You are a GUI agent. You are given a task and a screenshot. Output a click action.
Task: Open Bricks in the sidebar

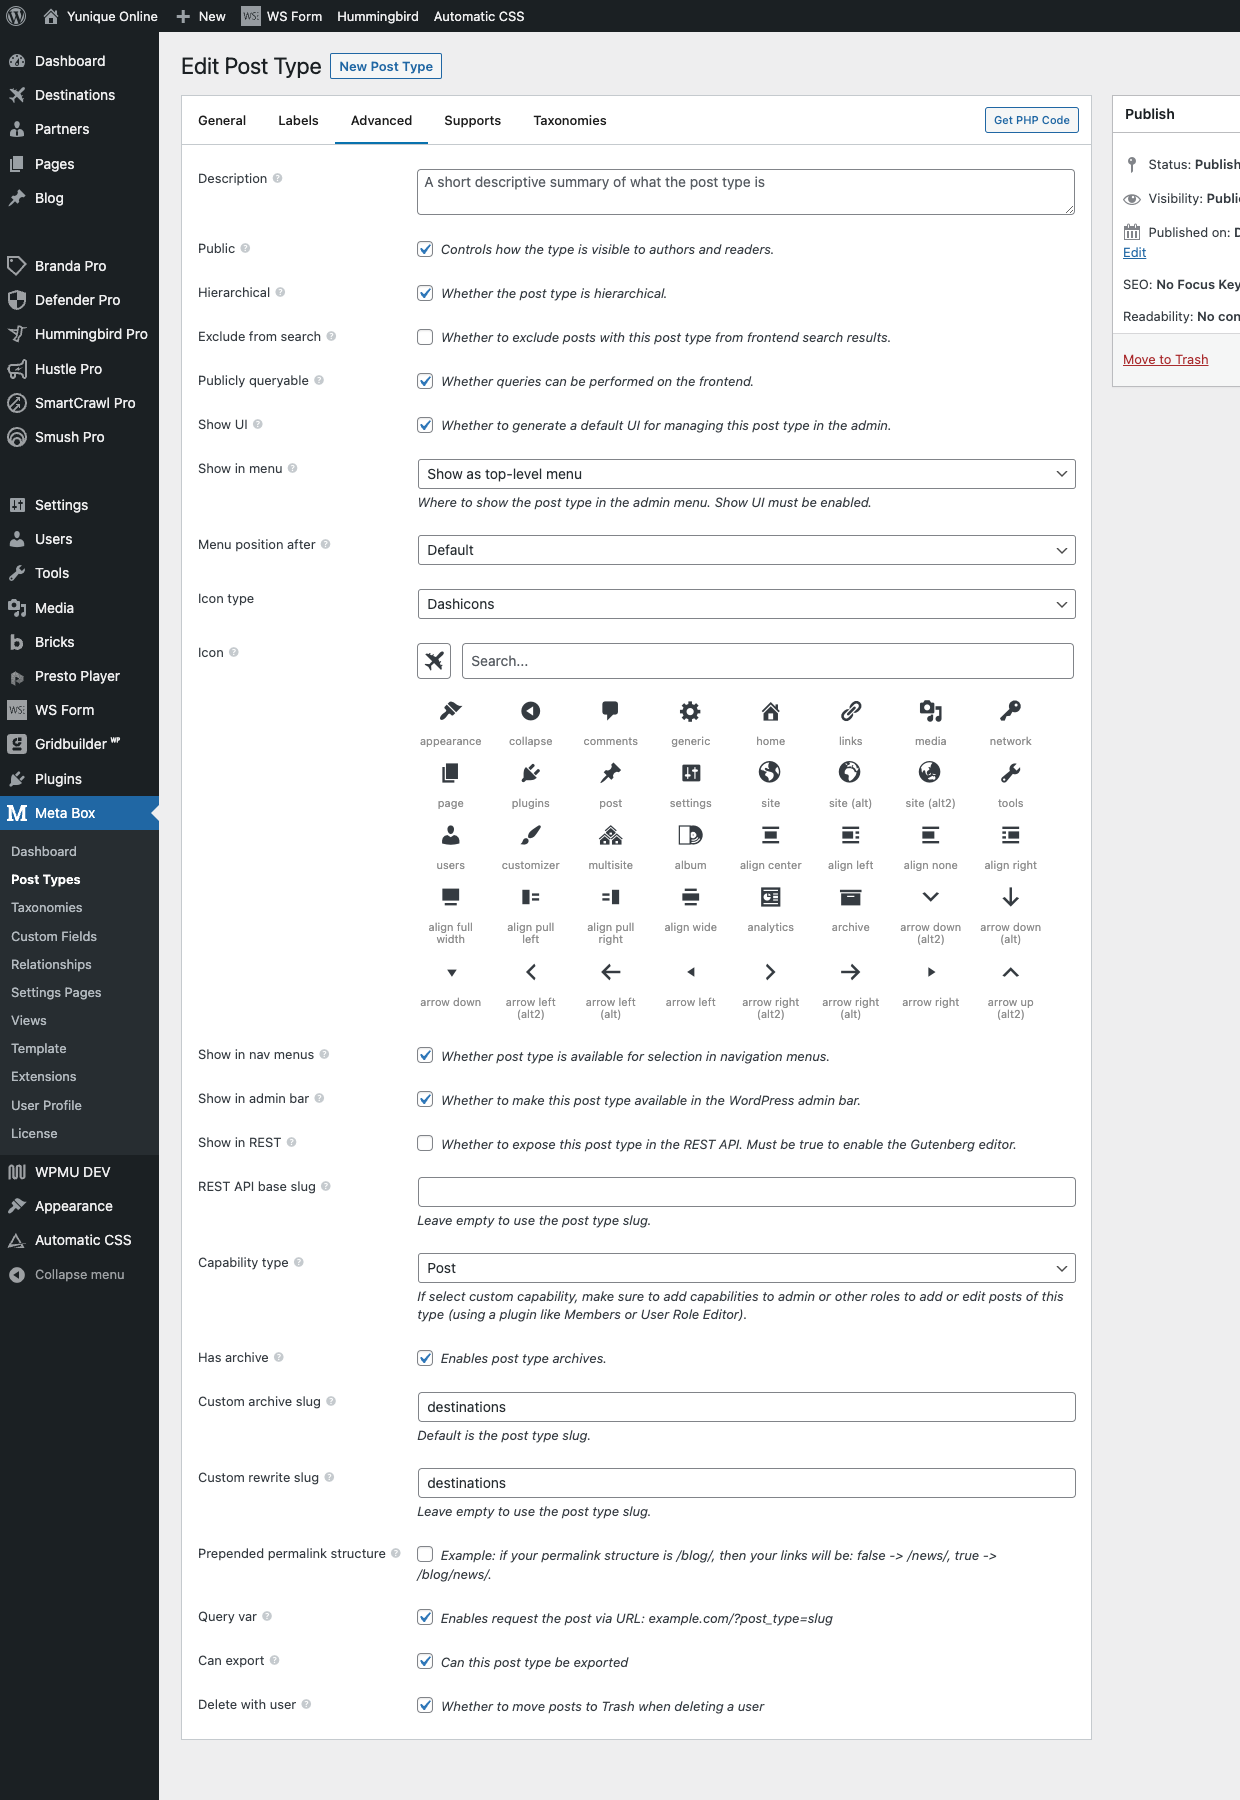(x=55, y=642)
